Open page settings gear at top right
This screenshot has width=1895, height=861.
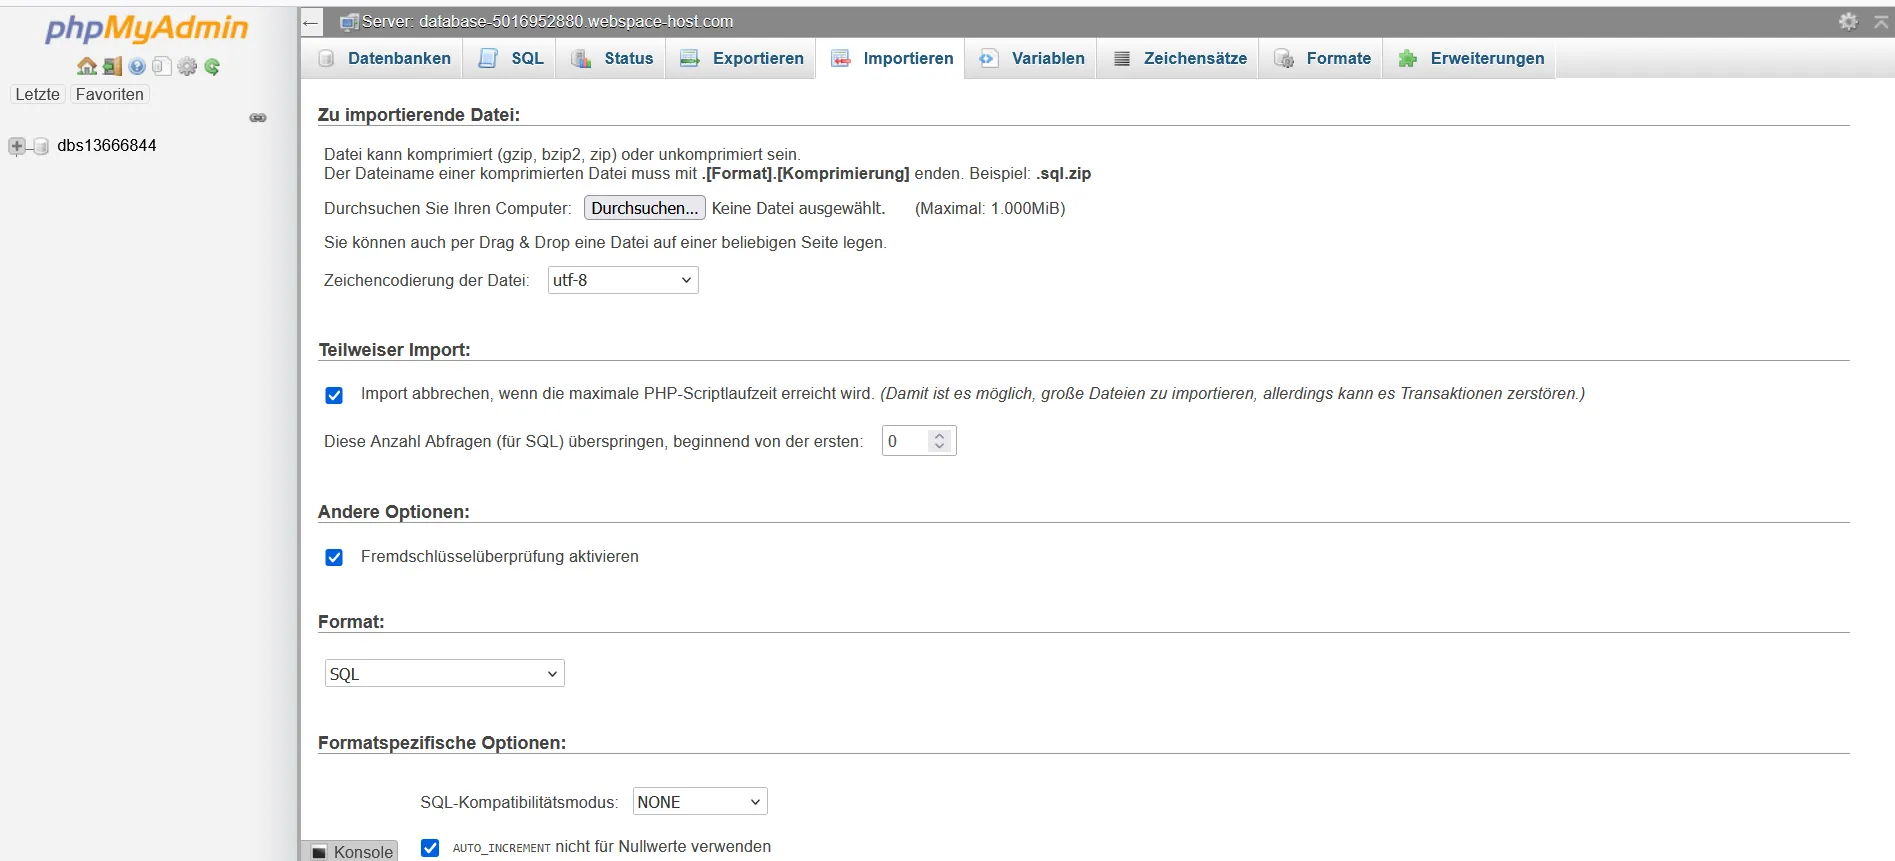tap(1848, 21)
